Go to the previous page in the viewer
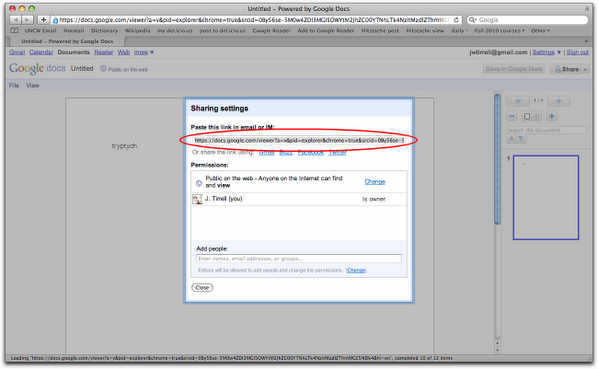 click(518, 101)
